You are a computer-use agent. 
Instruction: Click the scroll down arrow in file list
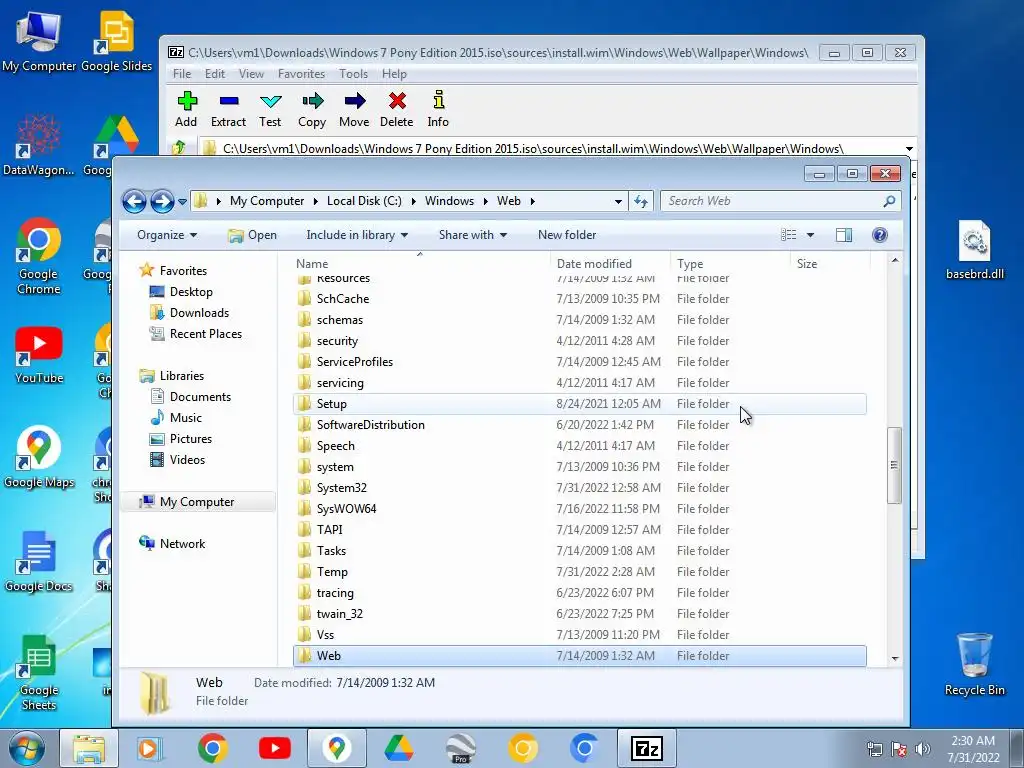pos(895,659)
